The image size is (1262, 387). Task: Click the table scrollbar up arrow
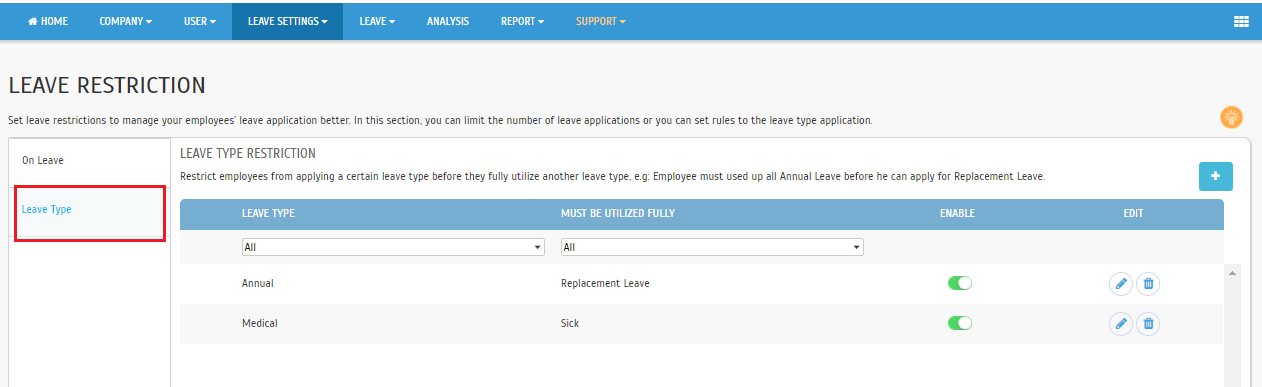click(x=1232, y=273)
